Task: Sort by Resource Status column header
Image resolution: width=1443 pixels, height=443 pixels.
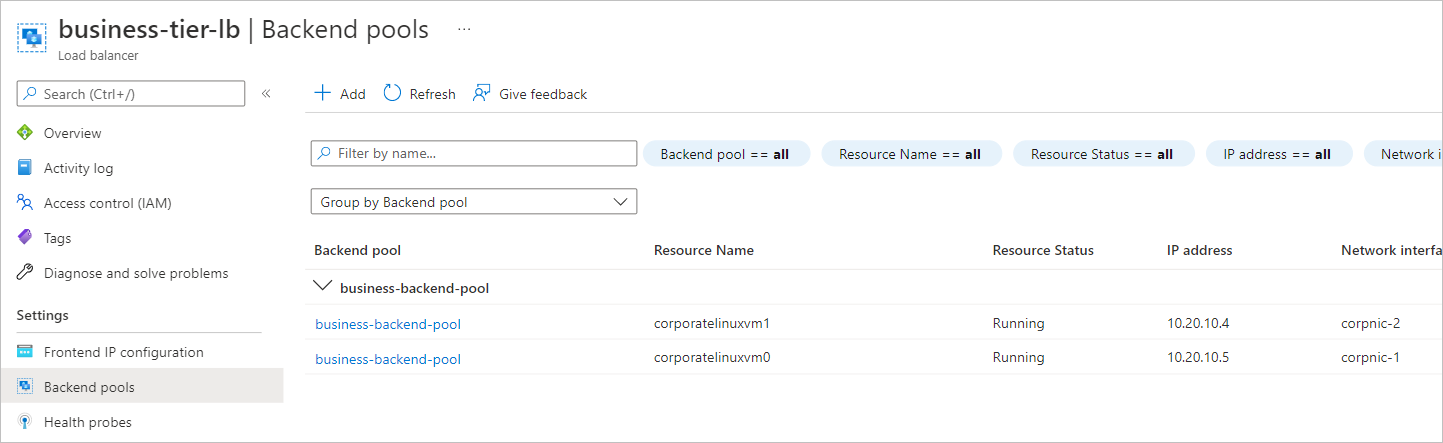Action: click(x=1043, y=250)
